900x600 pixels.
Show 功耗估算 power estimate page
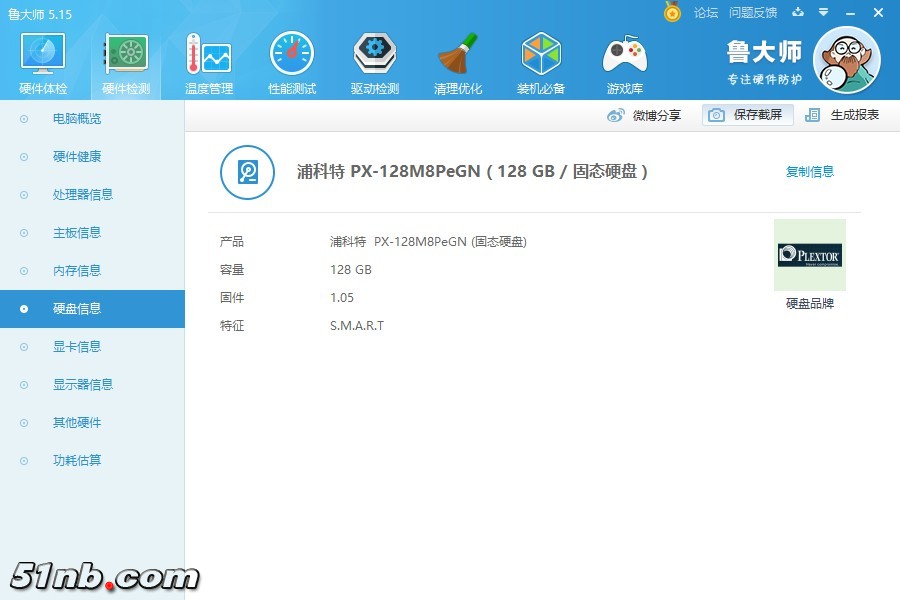tap(77, 461)
